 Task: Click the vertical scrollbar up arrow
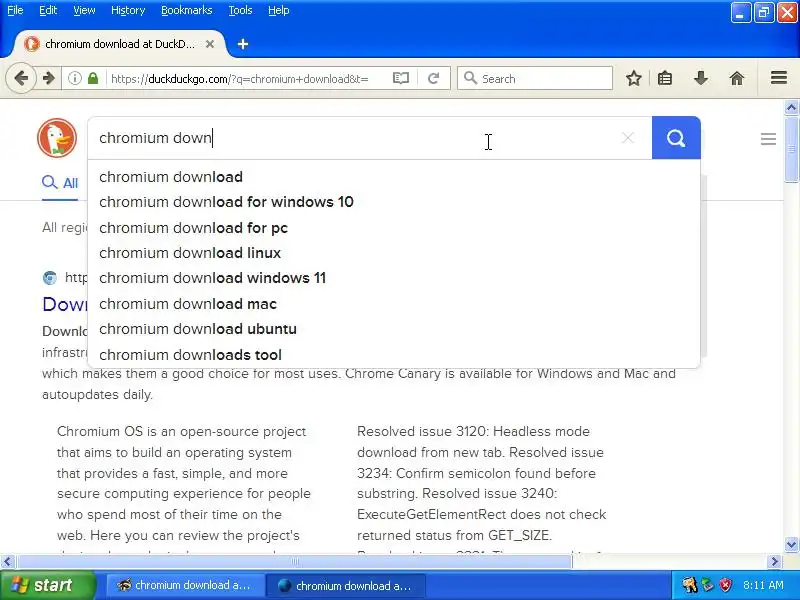coord(791,107)
